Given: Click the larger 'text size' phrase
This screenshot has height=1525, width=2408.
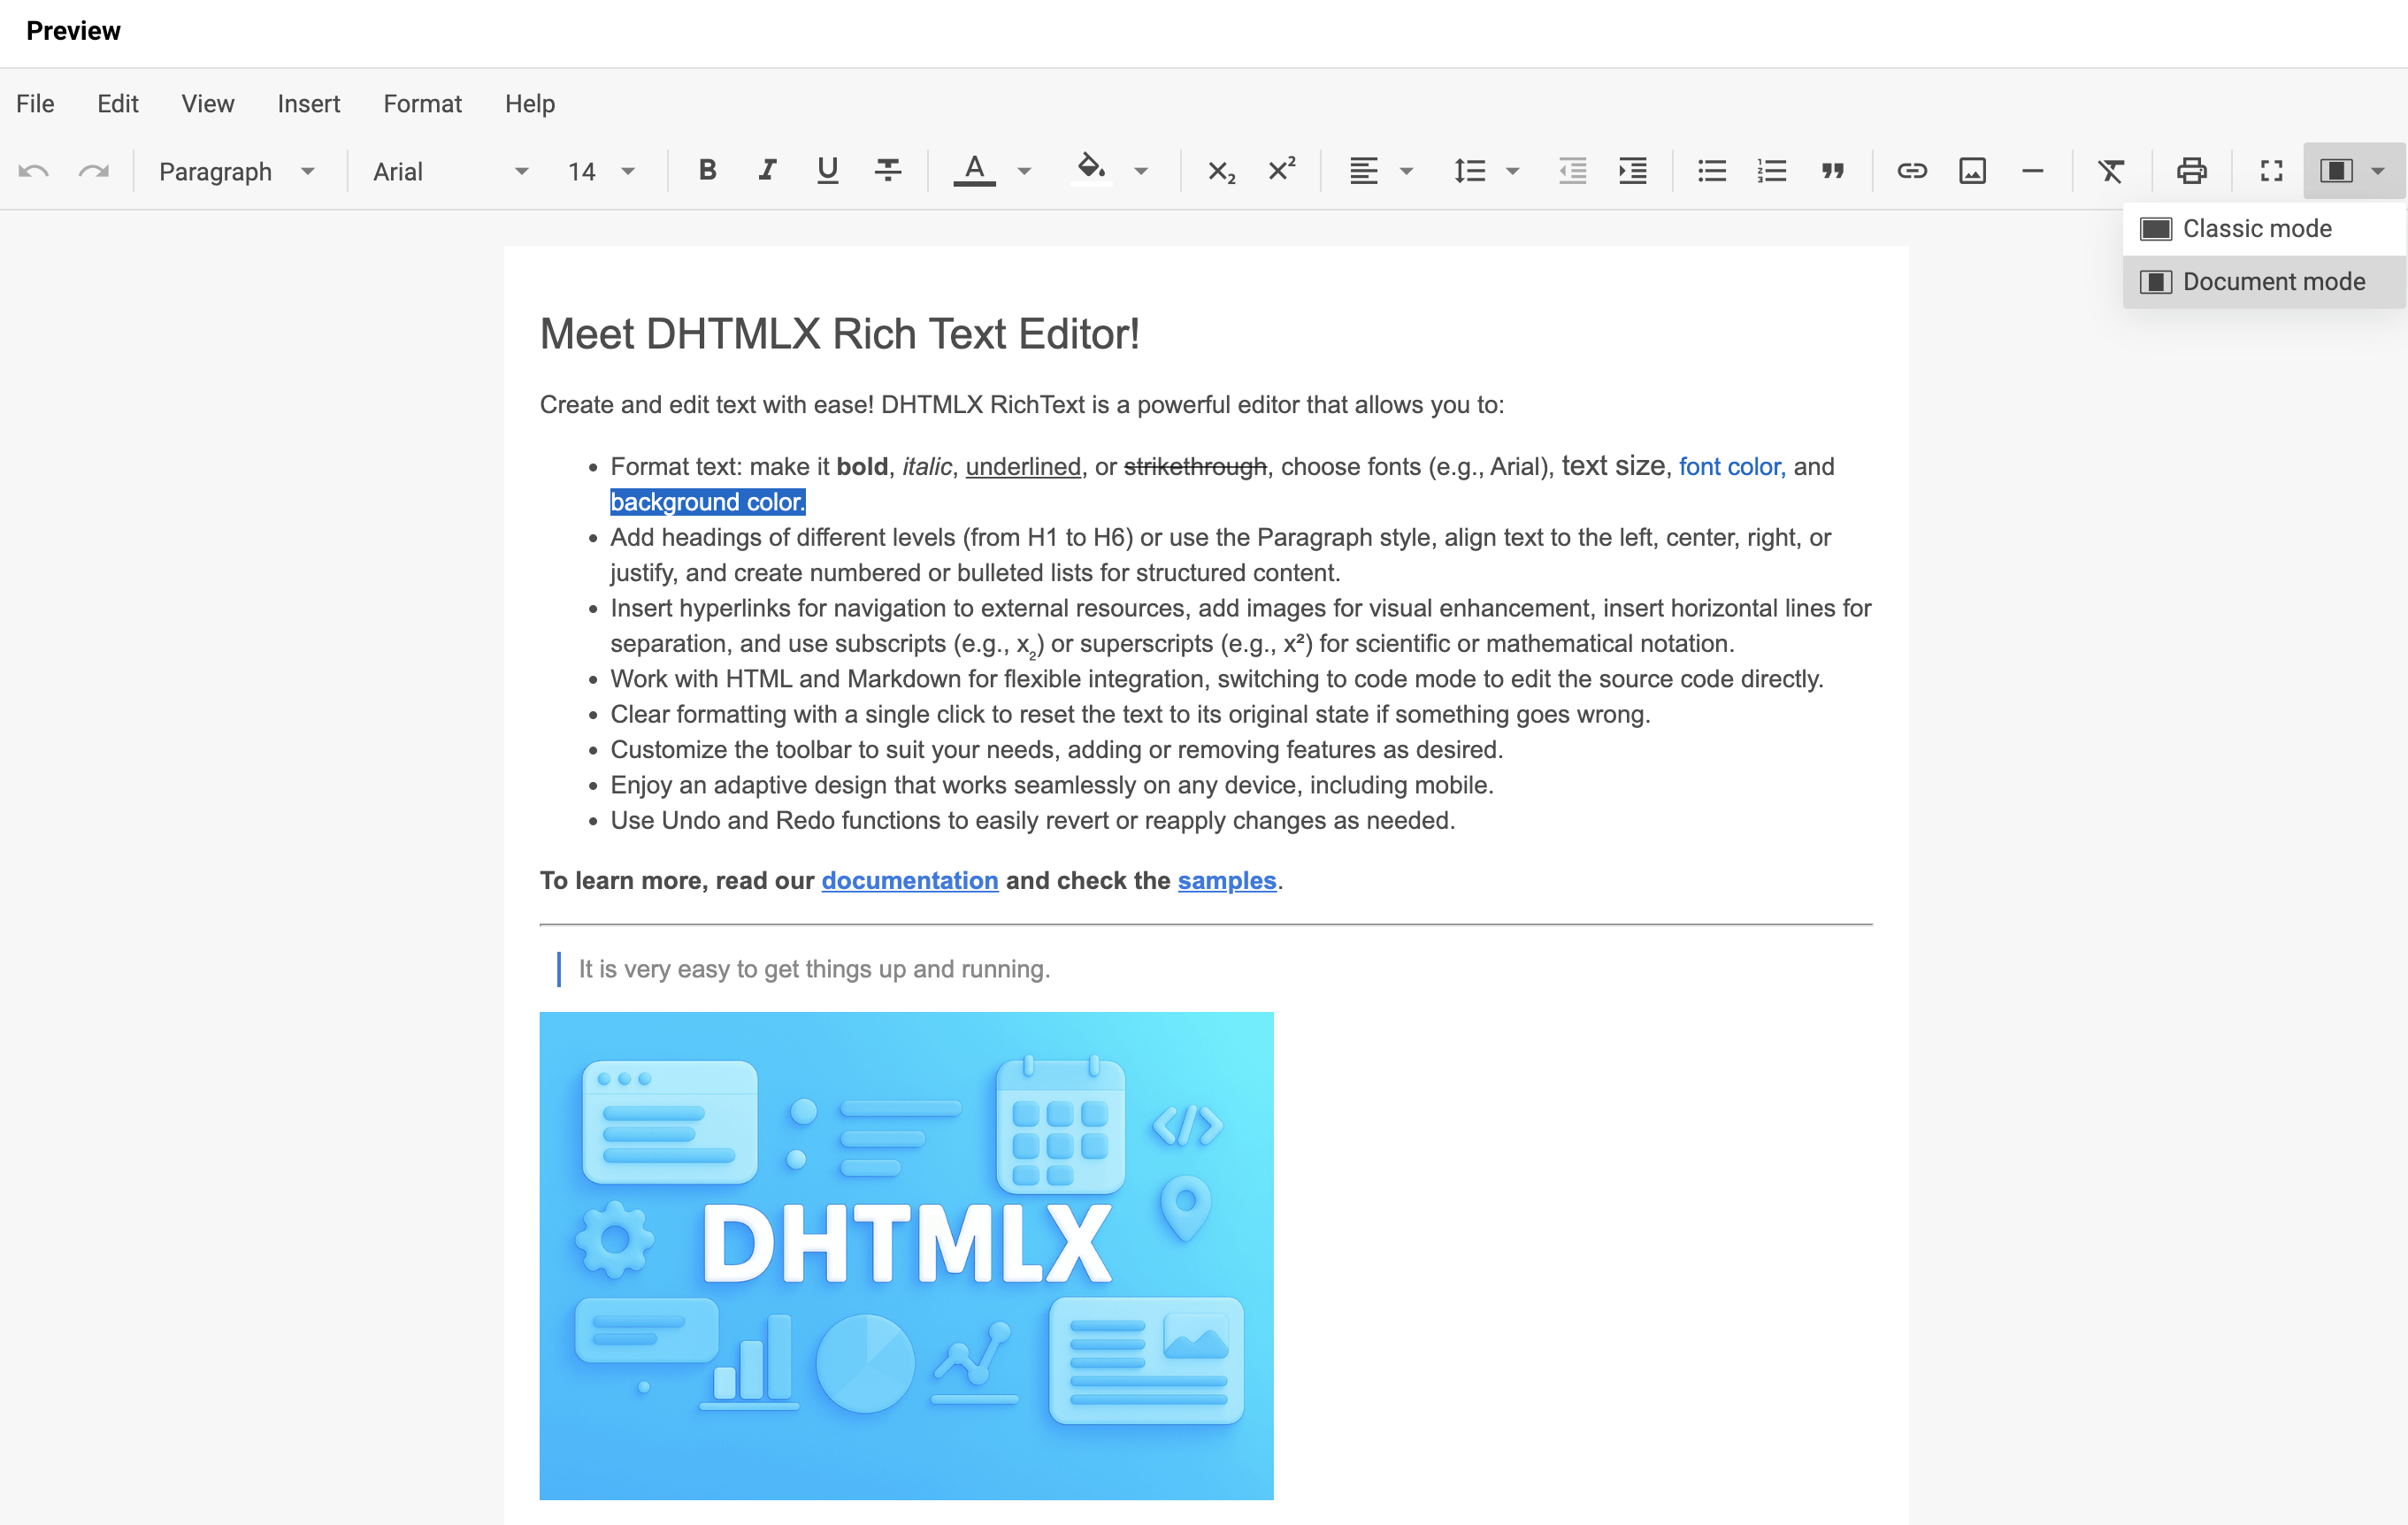Looking at the screenshot, I should pos(1614,466).
